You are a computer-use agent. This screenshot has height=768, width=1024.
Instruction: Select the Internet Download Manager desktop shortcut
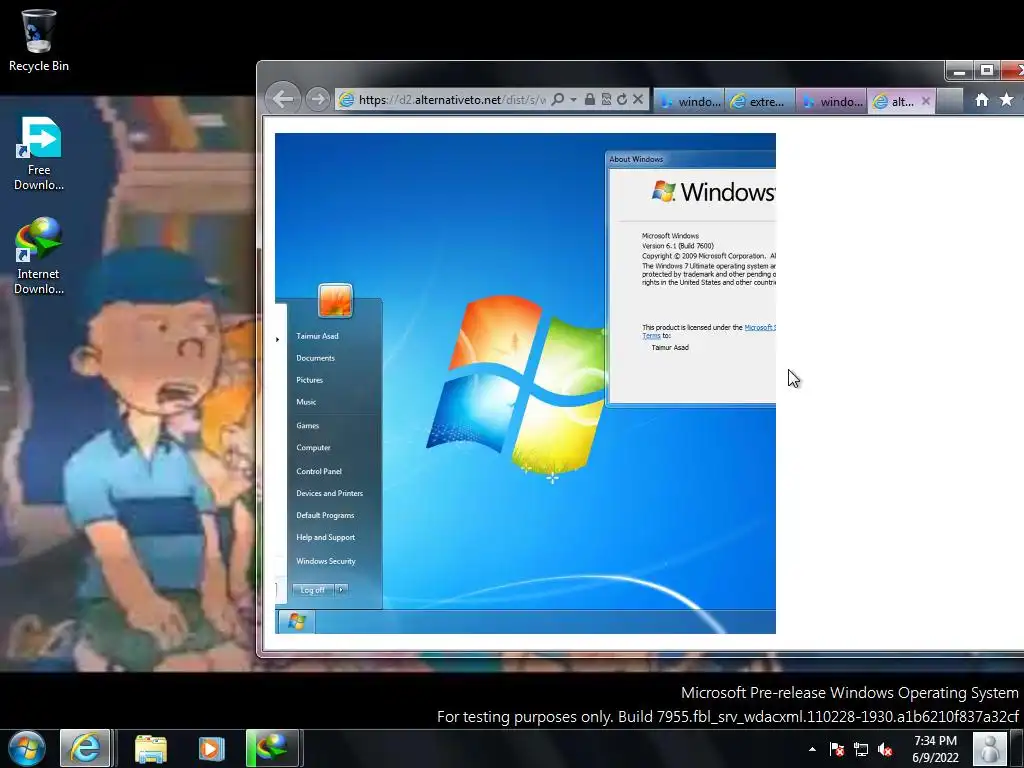pos(39,256)
